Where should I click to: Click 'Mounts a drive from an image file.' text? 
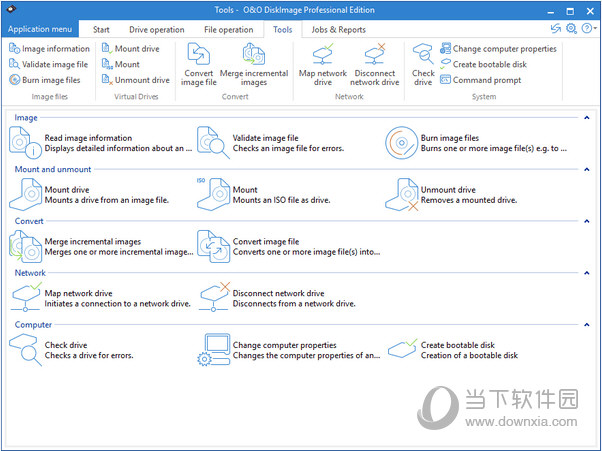107,200
